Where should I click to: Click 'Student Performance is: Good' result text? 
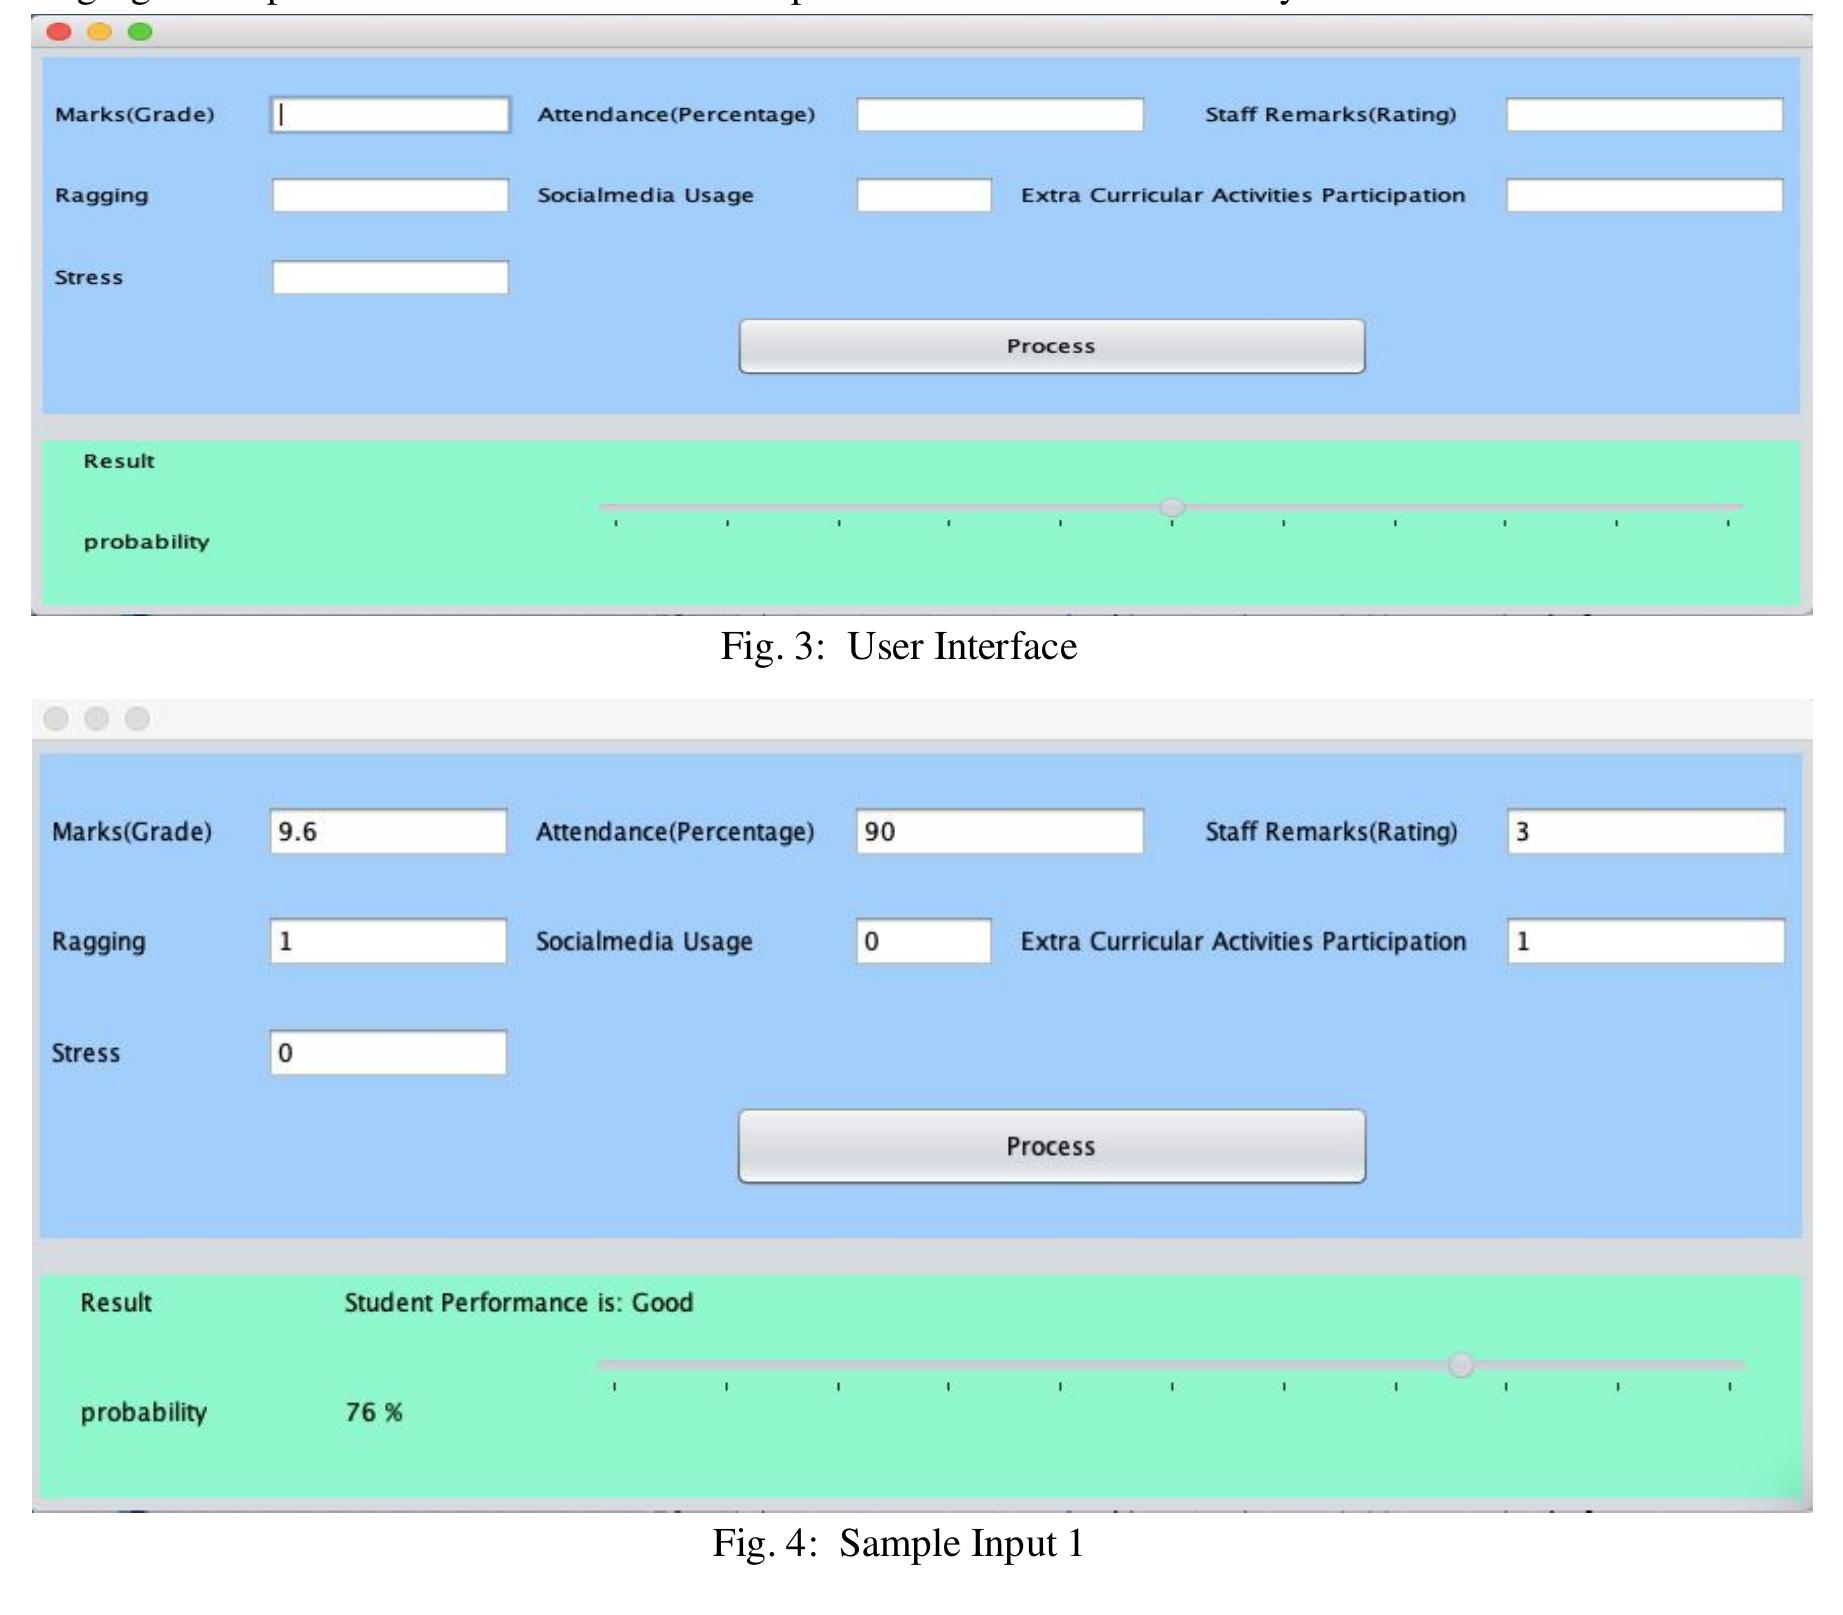pyautogui.click(x=519, y=1302)
